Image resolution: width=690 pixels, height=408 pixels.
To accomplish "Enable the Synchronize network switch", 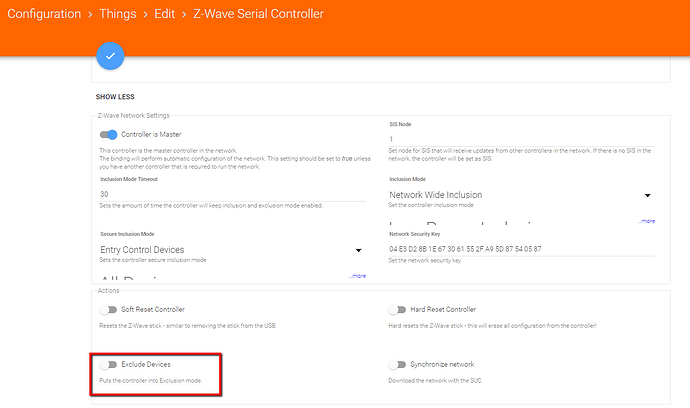I will tap(398, 365).
